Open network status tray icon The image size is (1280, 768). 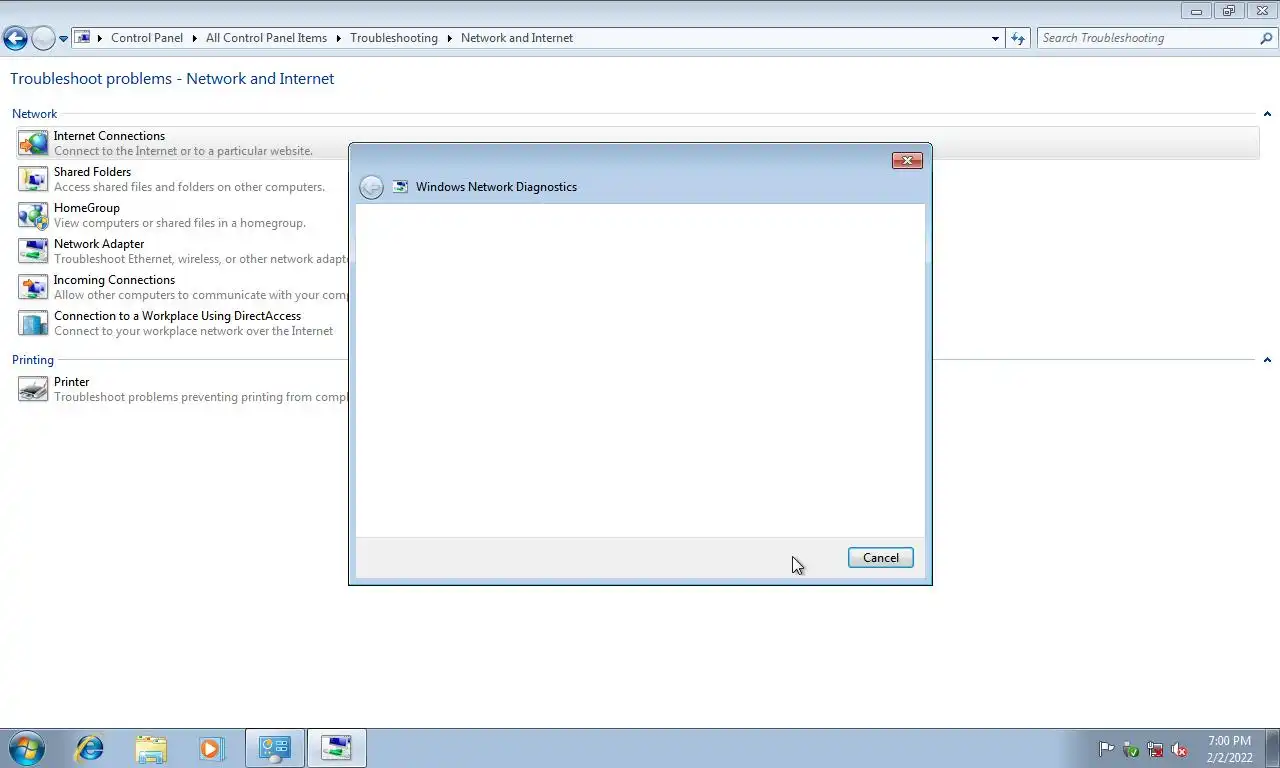tap(1155, 749)
